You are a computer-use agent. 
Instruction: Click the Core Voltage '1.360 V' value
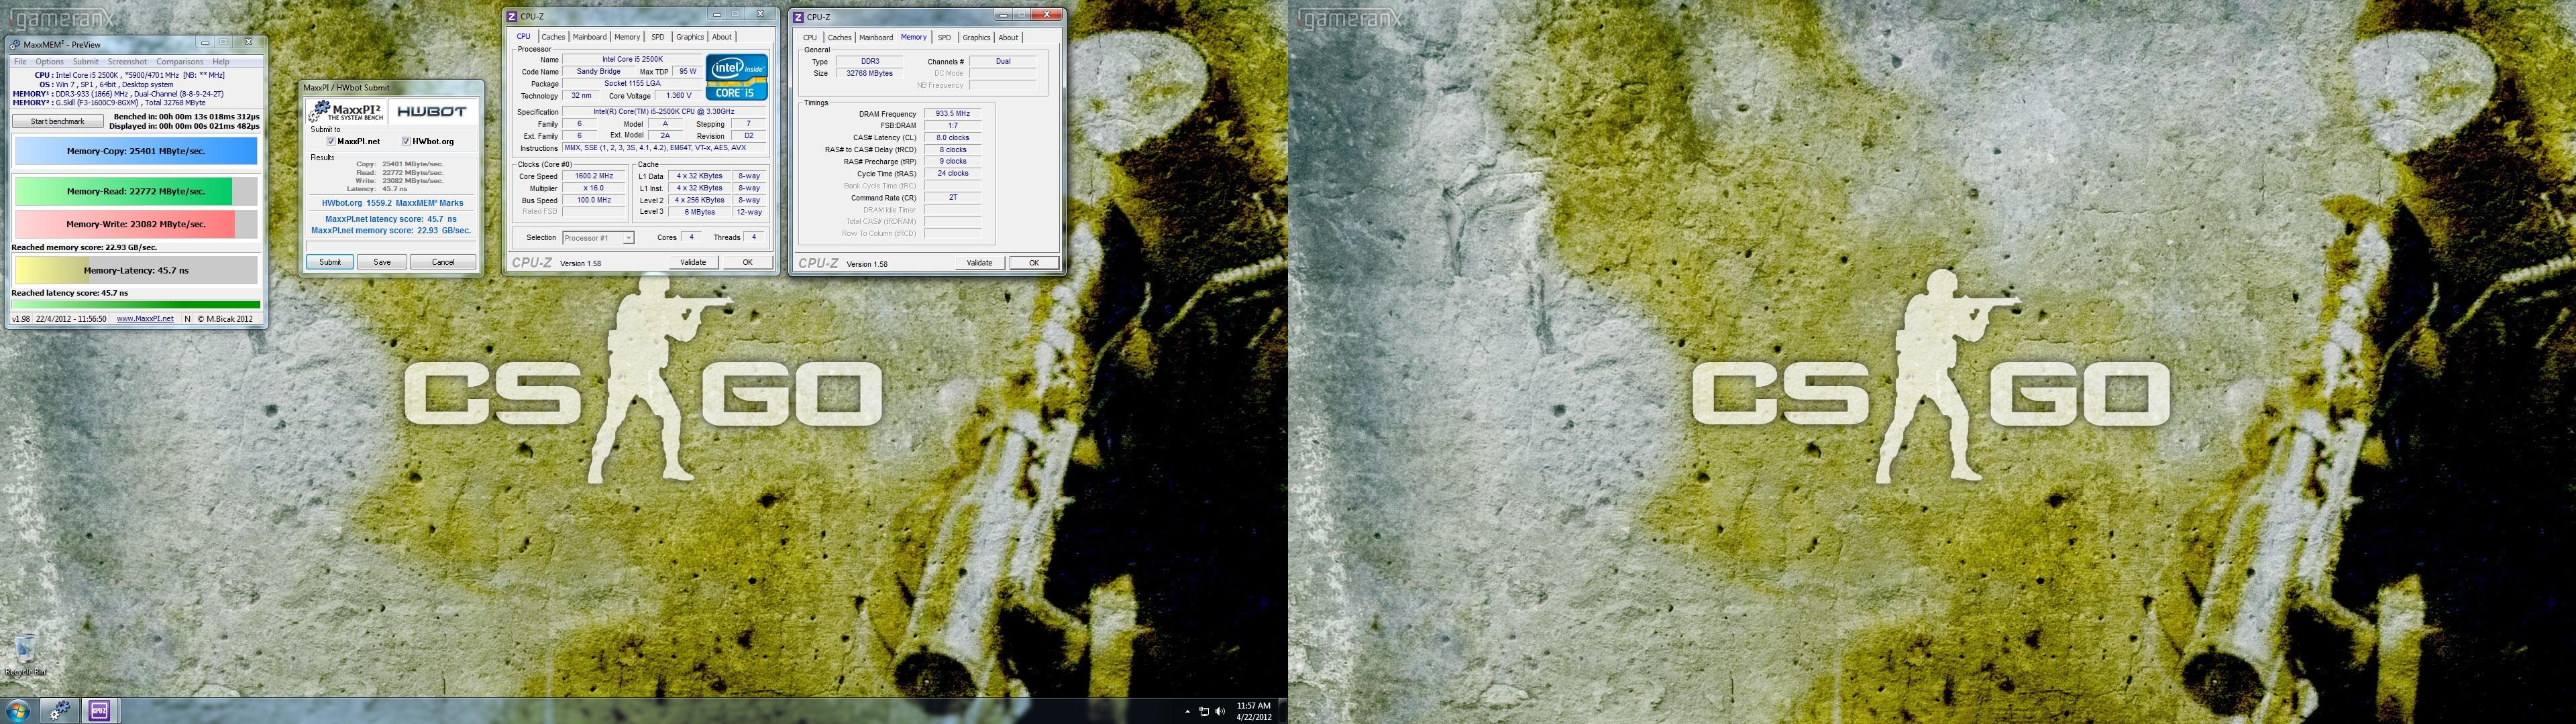click(679, 96)
